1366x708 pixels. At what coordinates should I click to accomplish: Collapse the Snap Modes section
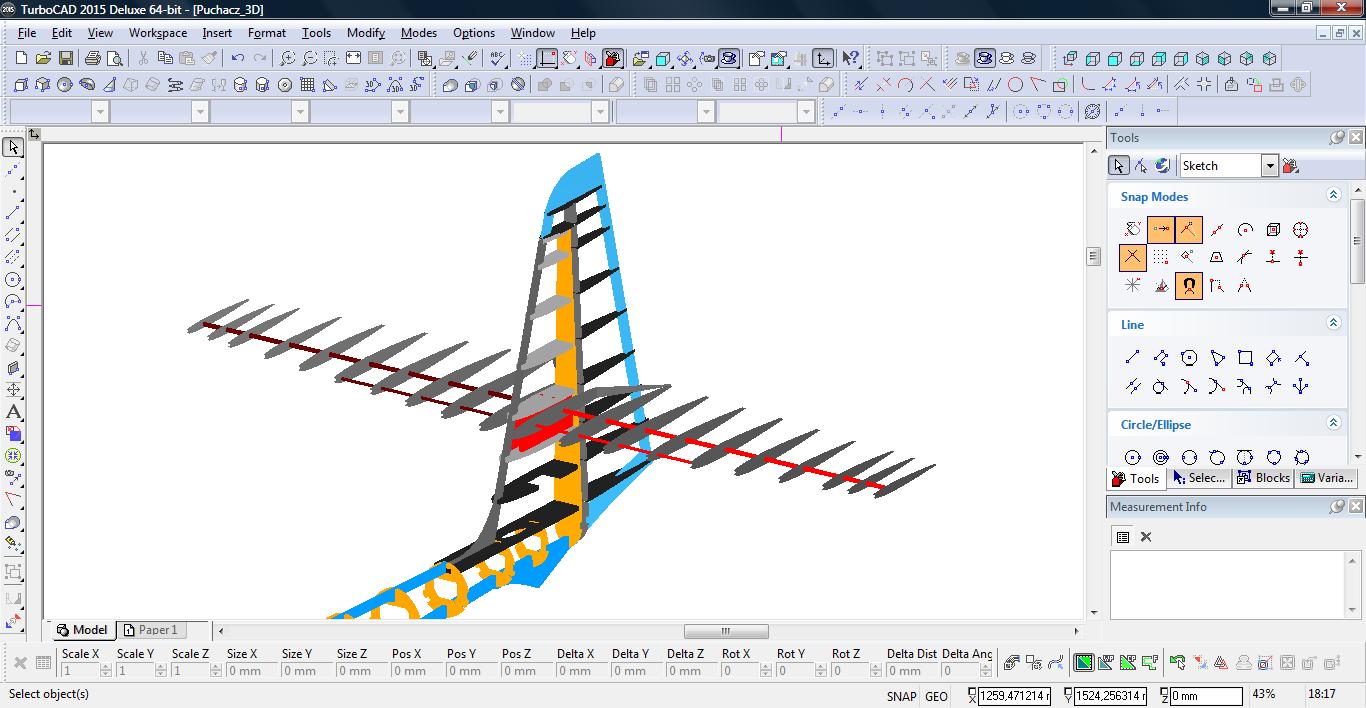(x=1333, y=196)
